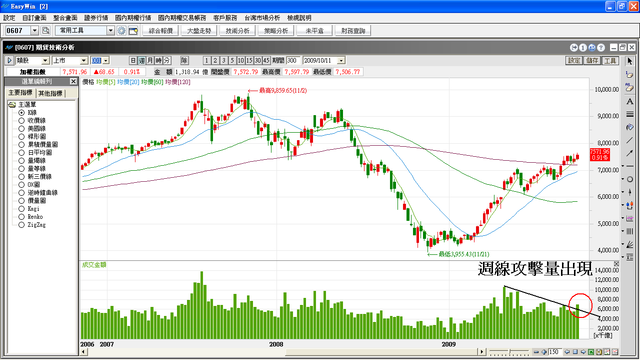This screenshot has height=360, width=640.
Task: Click the window layout icon in toolbar
Action: (133, 31)
